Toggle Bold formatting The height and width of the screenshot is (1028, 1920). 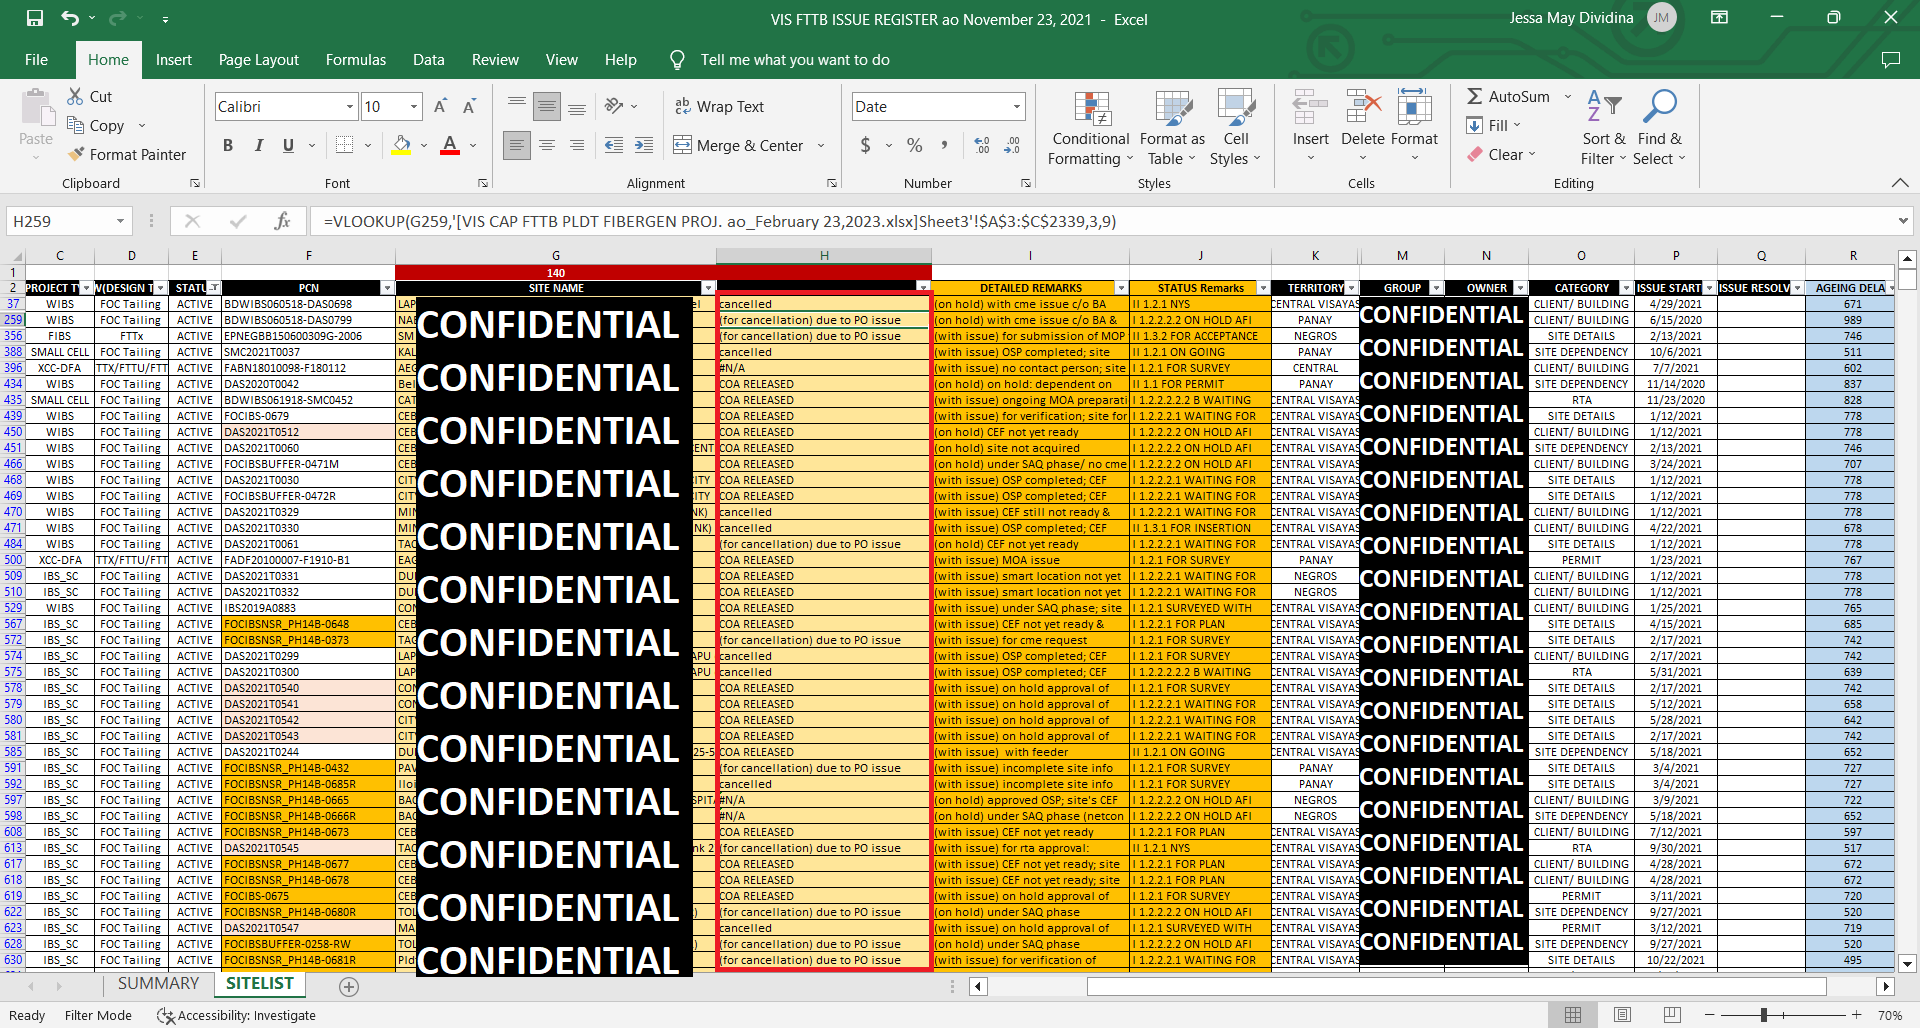click(x=228, y=145)
